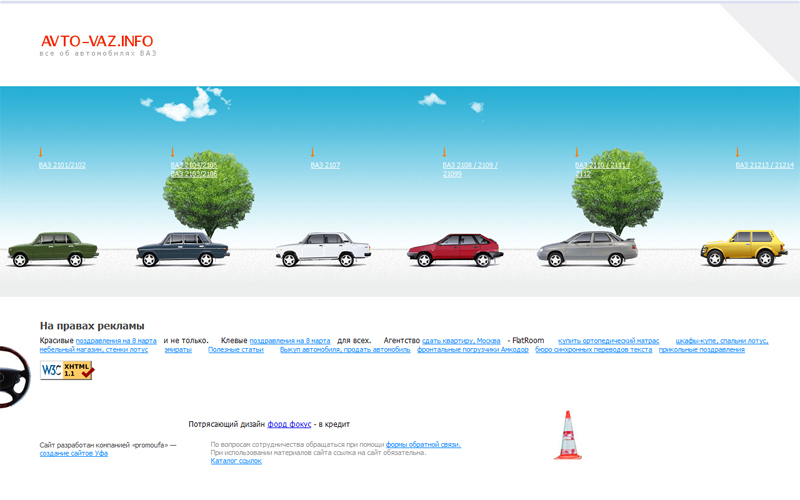This screenshot has width=800, height=500.
Task: Click the 'создание сайтов Уфа' link
Action: [72, 453]
